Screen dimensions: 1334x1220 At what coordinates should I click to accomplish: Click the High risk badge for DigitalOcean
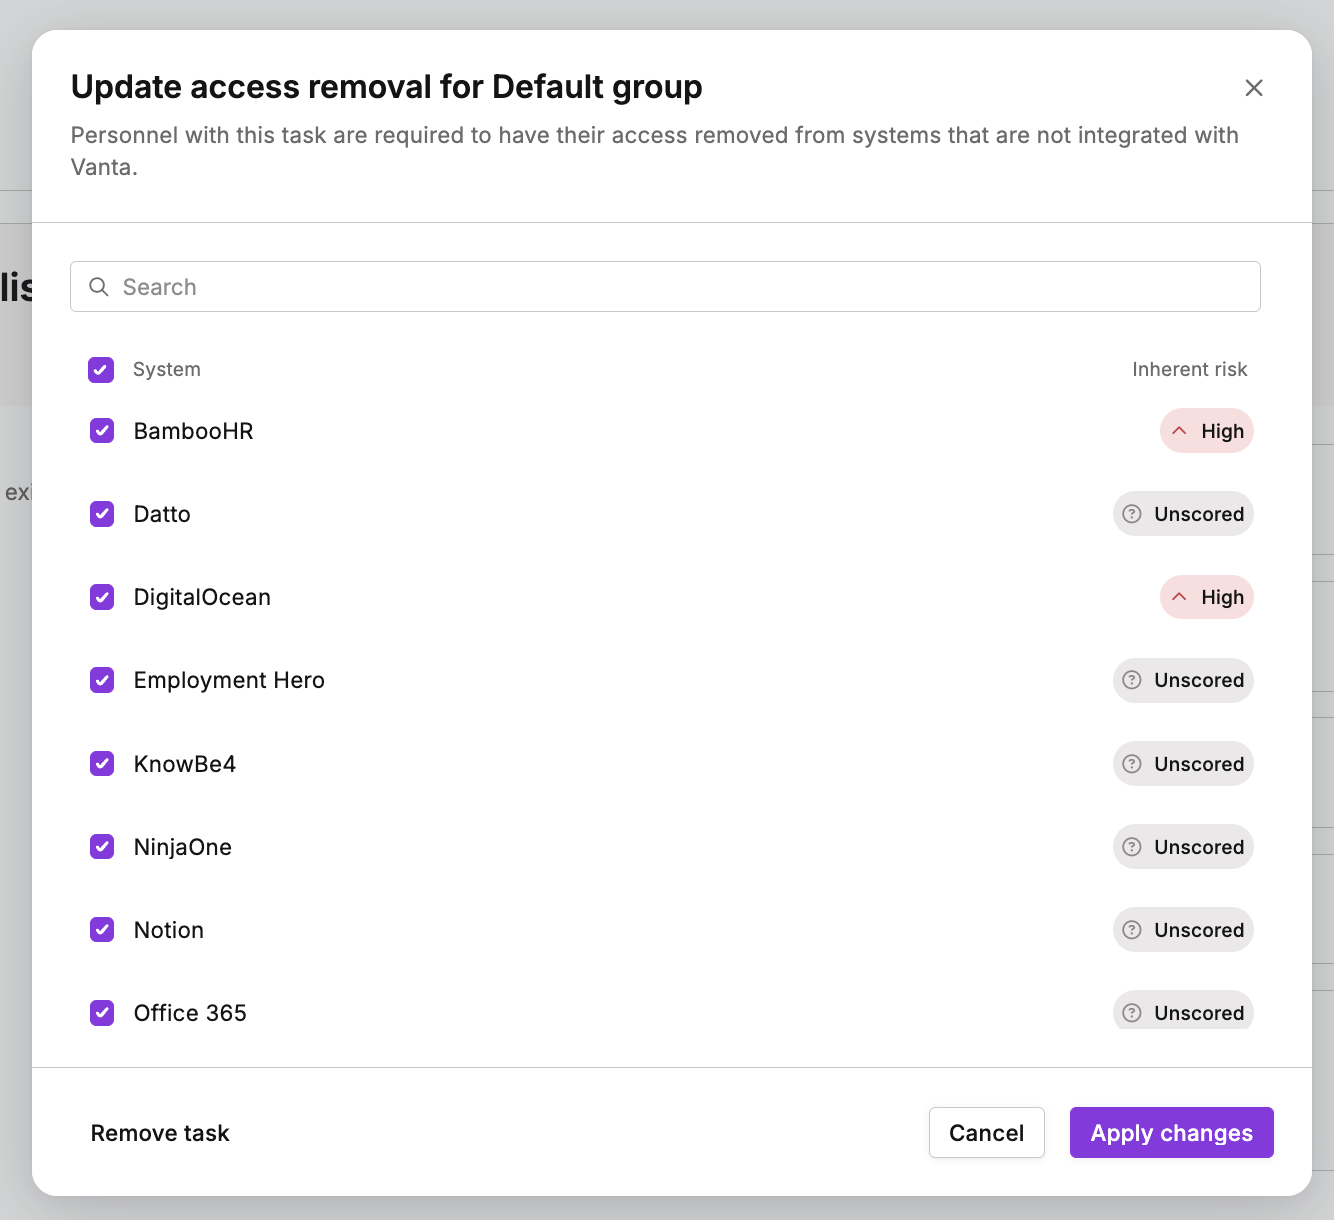(1207, 597)
